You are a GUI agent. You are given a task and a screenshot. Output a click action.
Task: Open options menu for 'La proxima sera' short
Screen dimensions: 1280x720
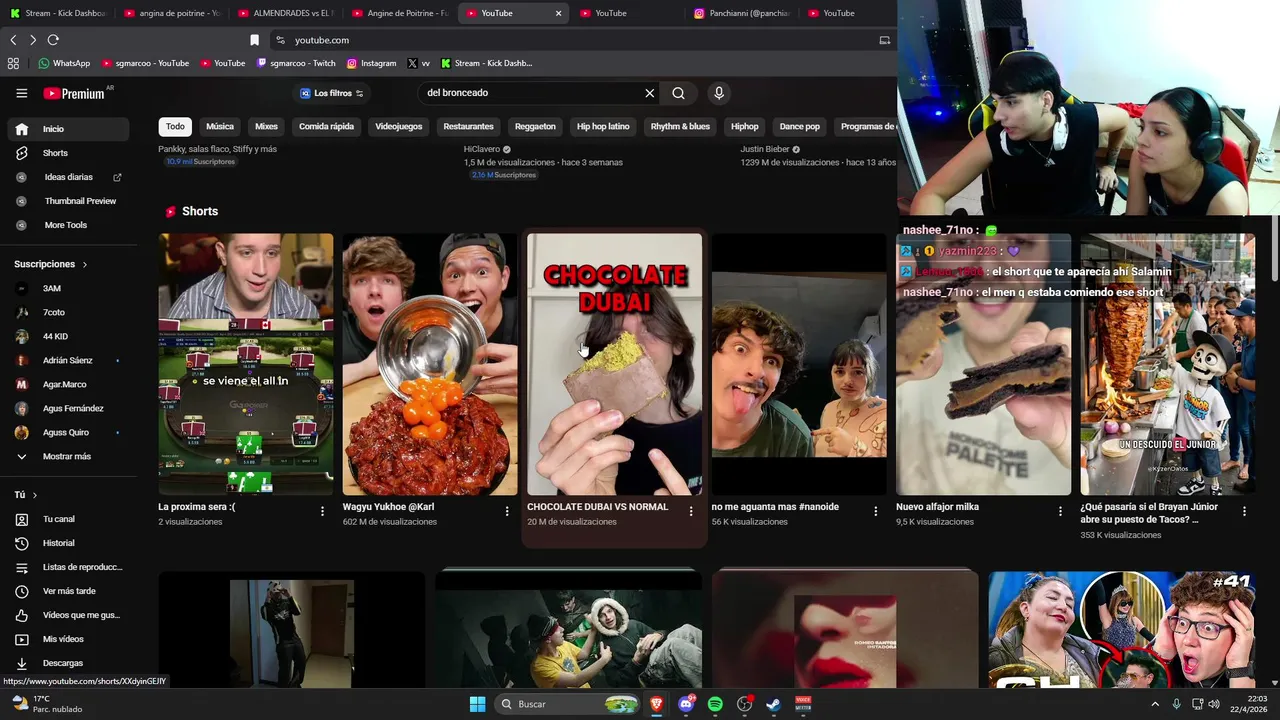pos(322,511)
